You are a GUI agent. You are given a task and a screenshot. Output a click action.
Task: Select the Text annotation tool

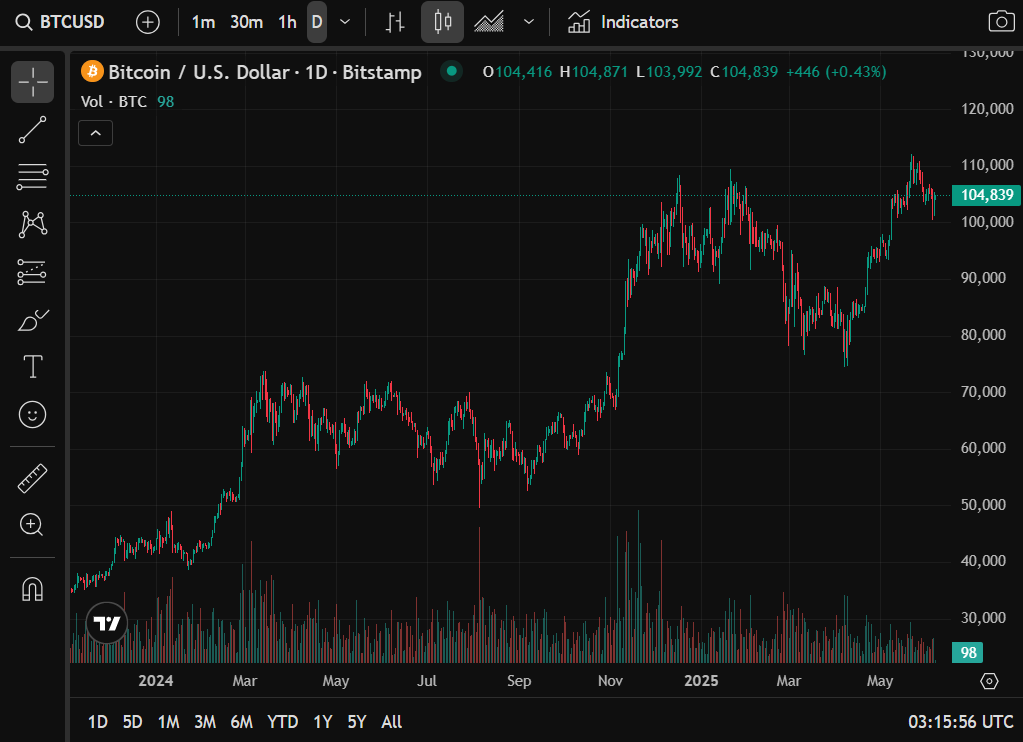33,367
